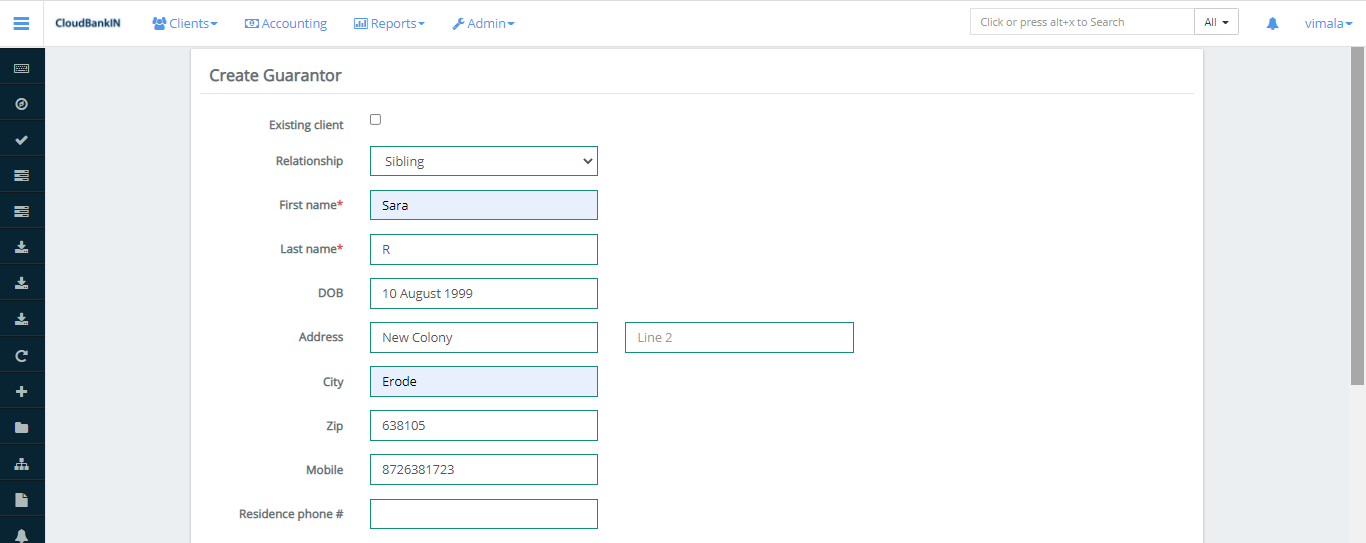Open the compass navigation icon in sidebar
Image resolution: width=1366 pixels, height=543 pixels.
[x=21, y=104]
